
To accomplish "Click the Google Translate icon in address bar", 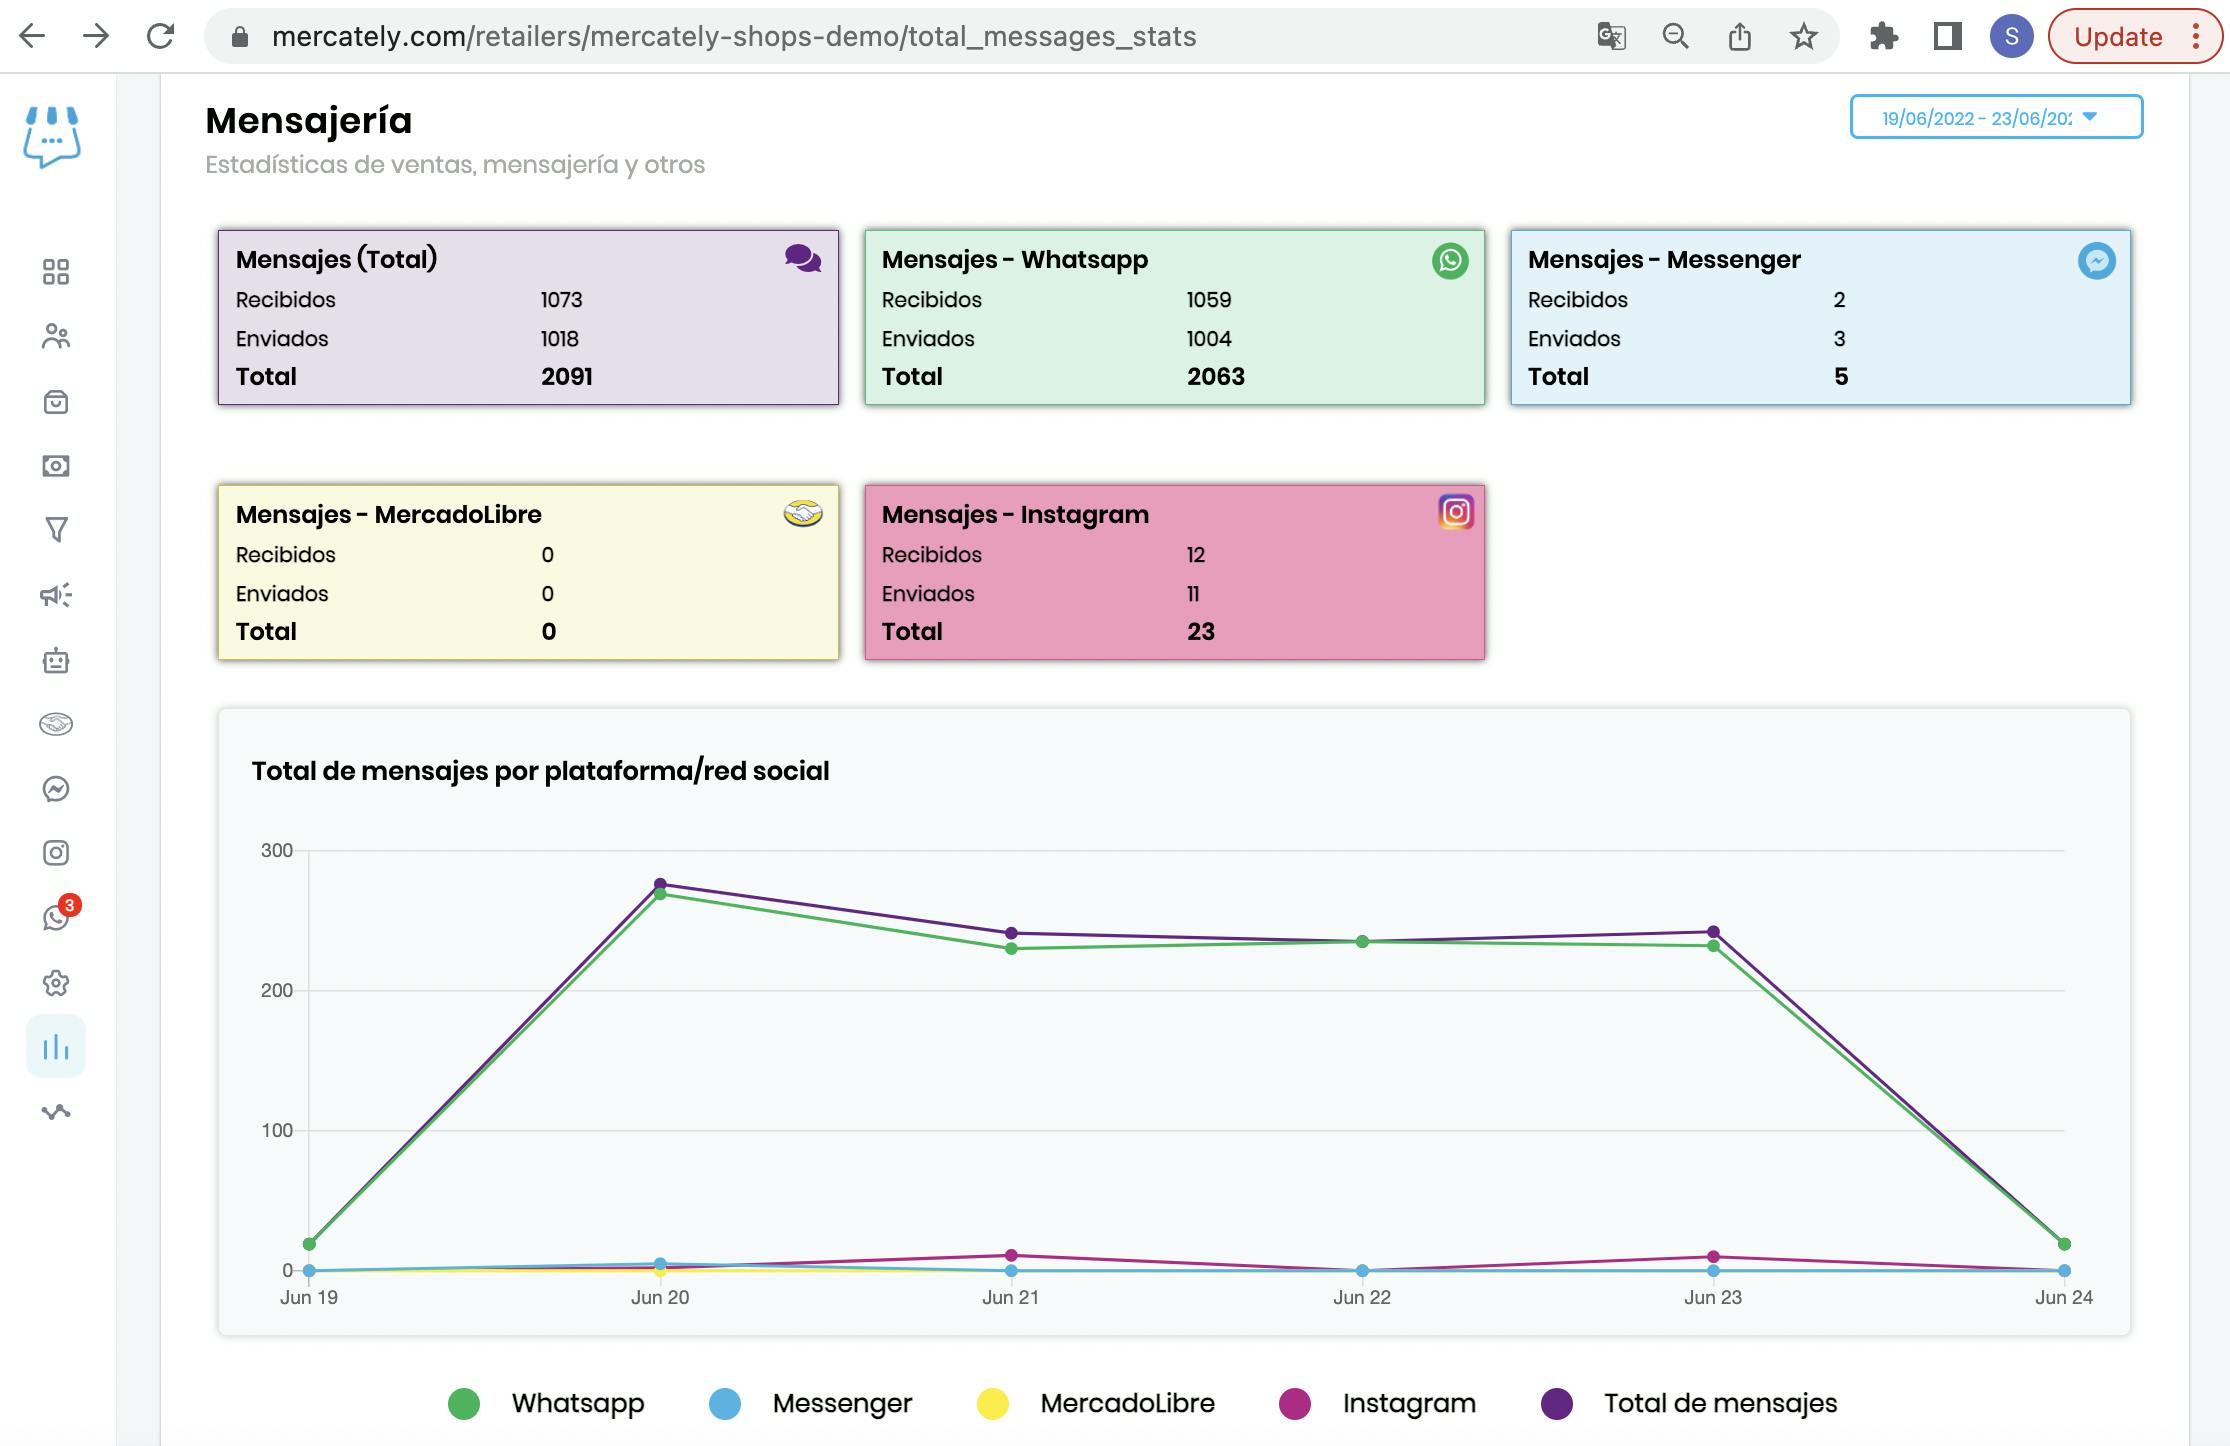I will coord(1611,37).
